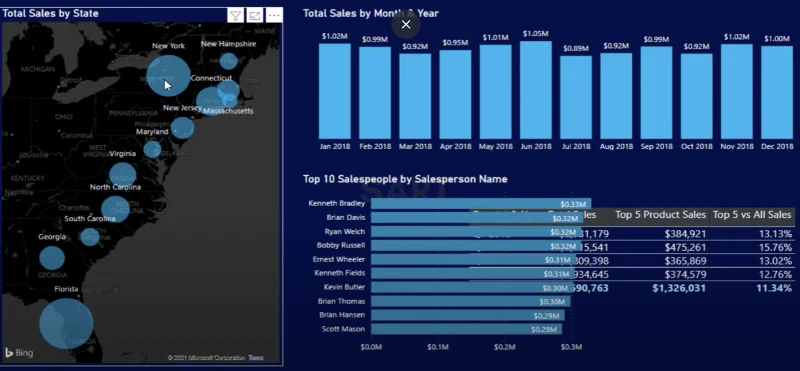Screen dimensions: 800x371
Task: Click the May 2018 sales column
Action: tap(495, 91)
